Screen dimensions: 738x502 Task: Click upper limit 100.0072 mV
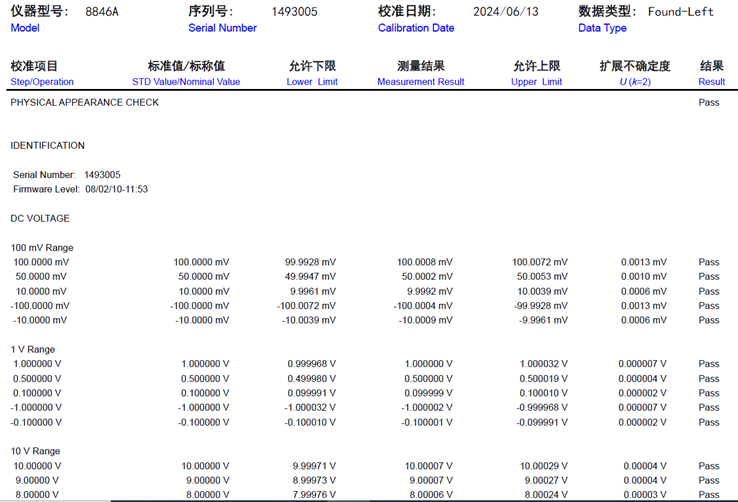click(x=540, y=262)
